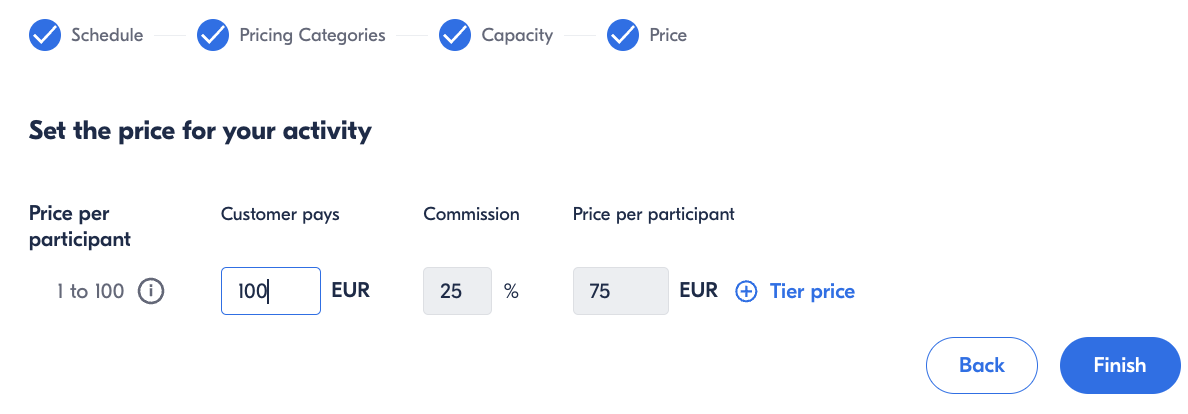Select the Price step label
The image size is (1188, 414).
(x=668, y=35)
